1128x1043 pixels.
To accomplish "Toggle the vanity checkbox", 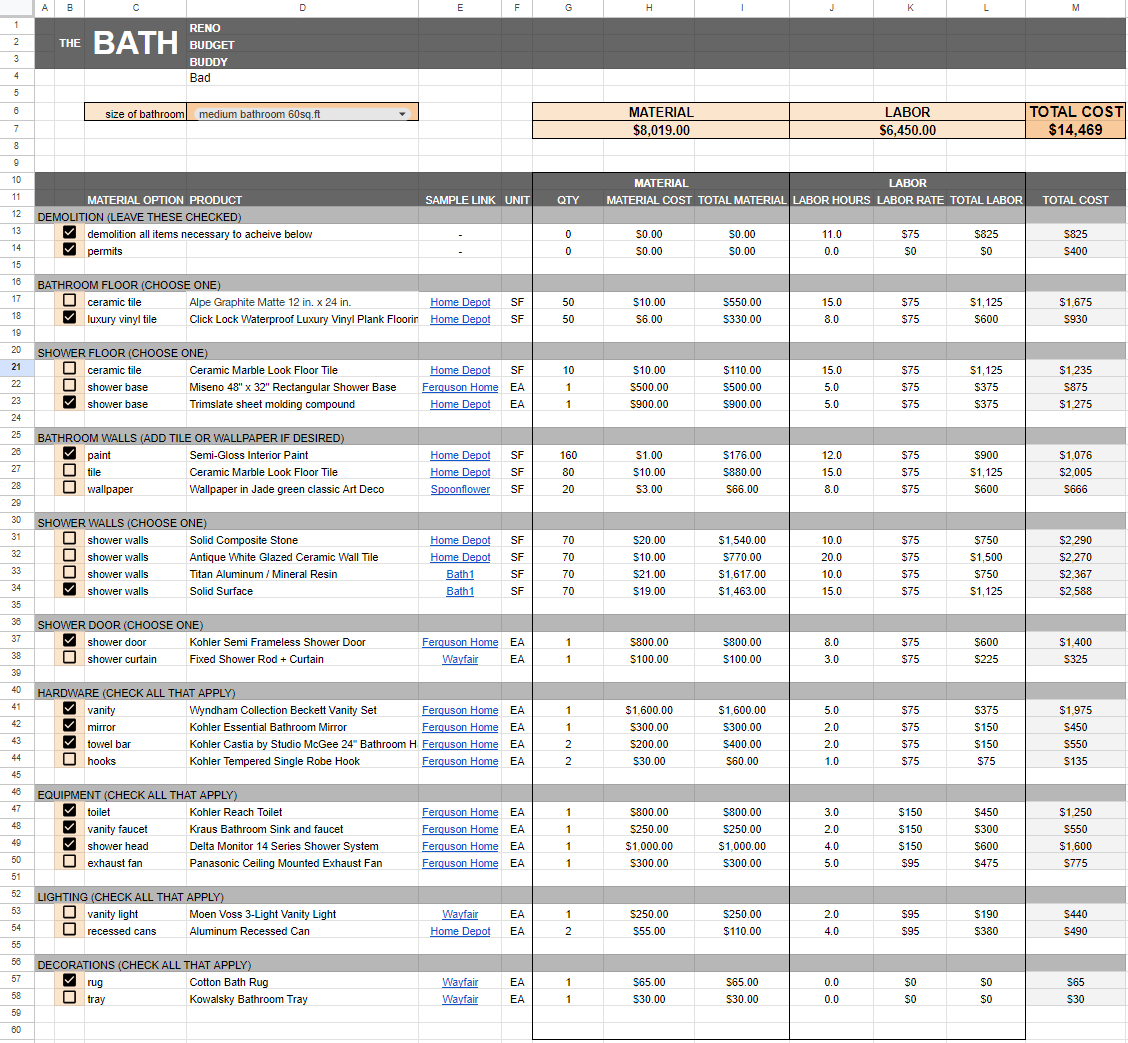I will point(70,709).
